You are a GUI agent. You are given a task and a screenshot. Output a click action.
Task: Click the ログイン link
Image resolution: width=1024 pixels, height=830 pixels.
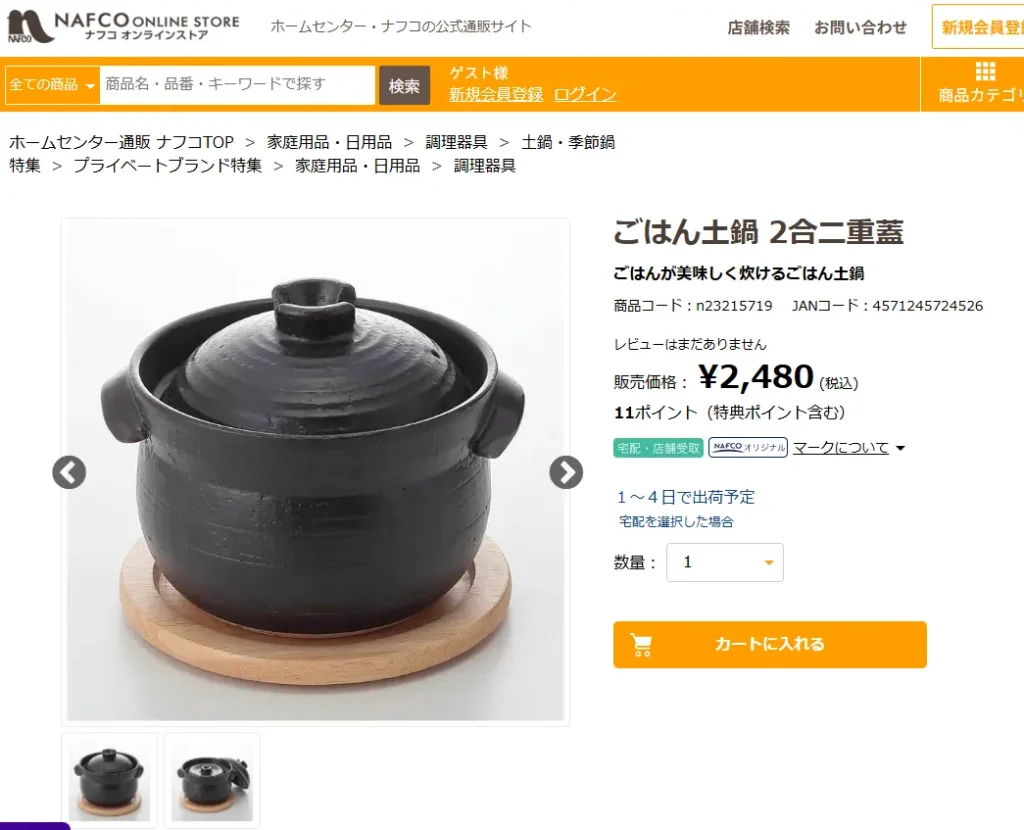point(585,95)
